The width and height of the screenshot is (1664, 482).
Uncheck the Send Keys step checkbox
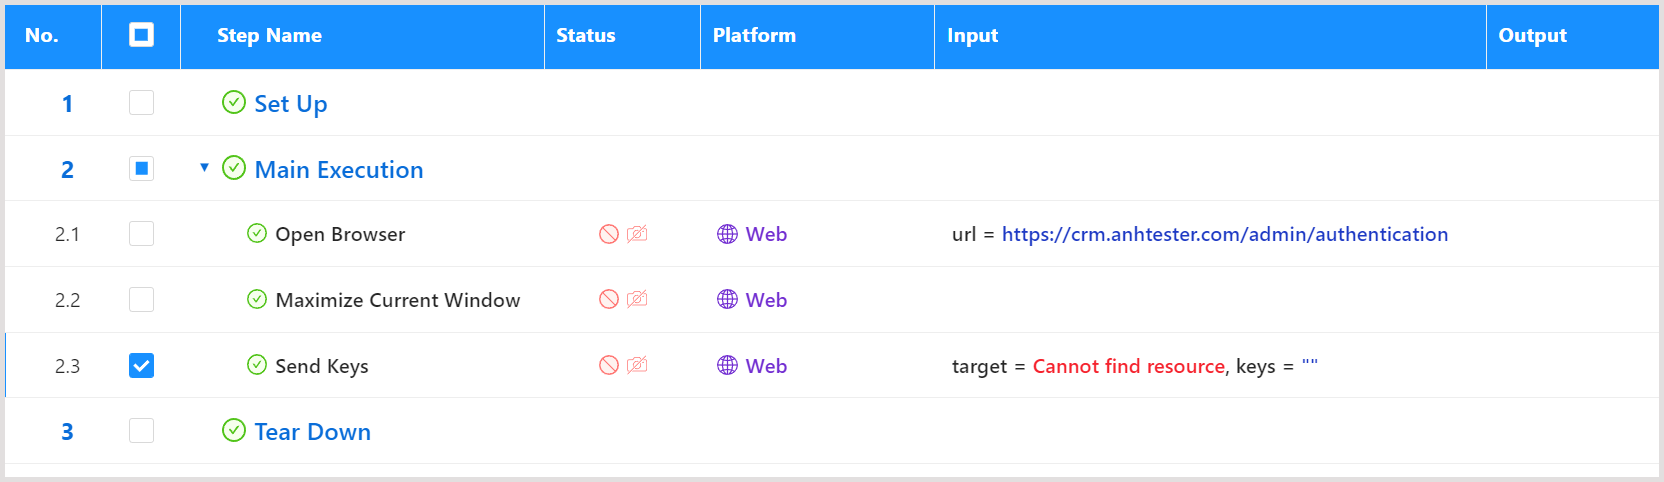(x=141, y=365)
